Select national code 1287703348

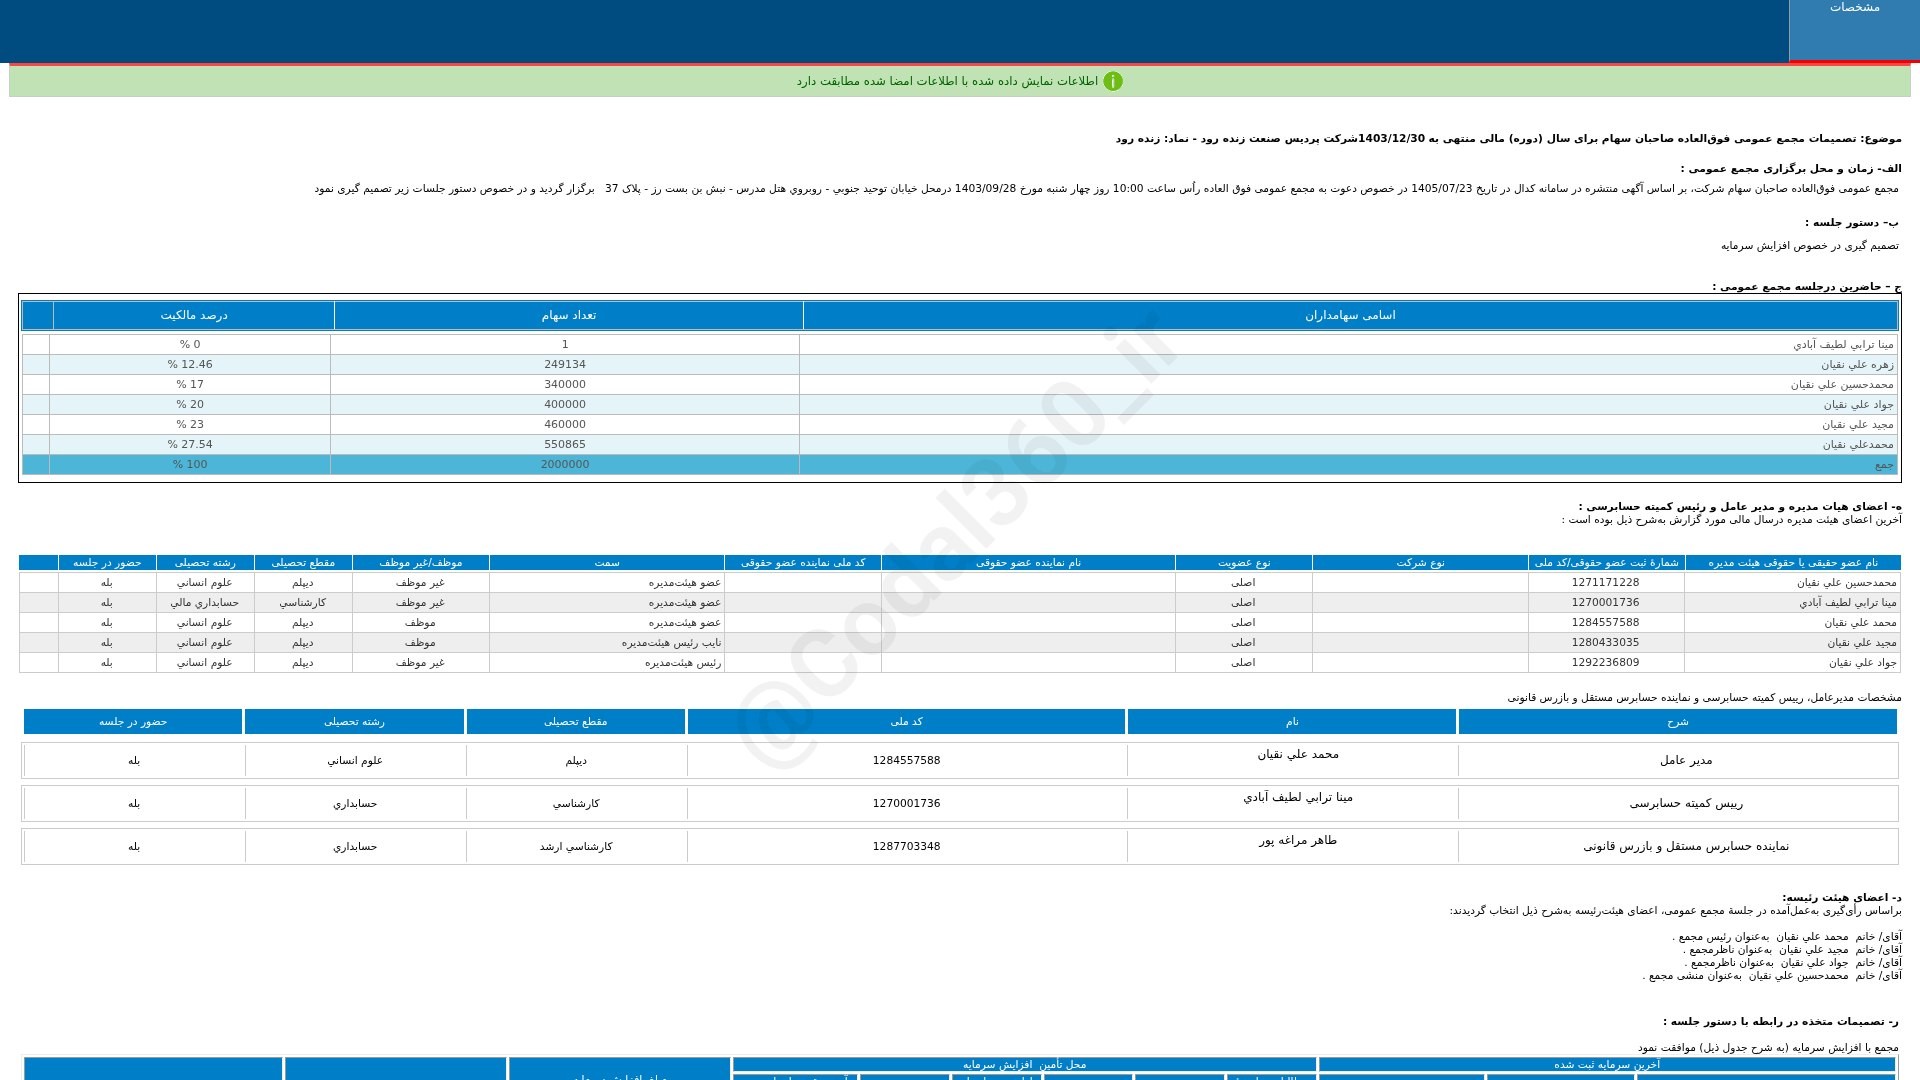click(x=906, y=847)
